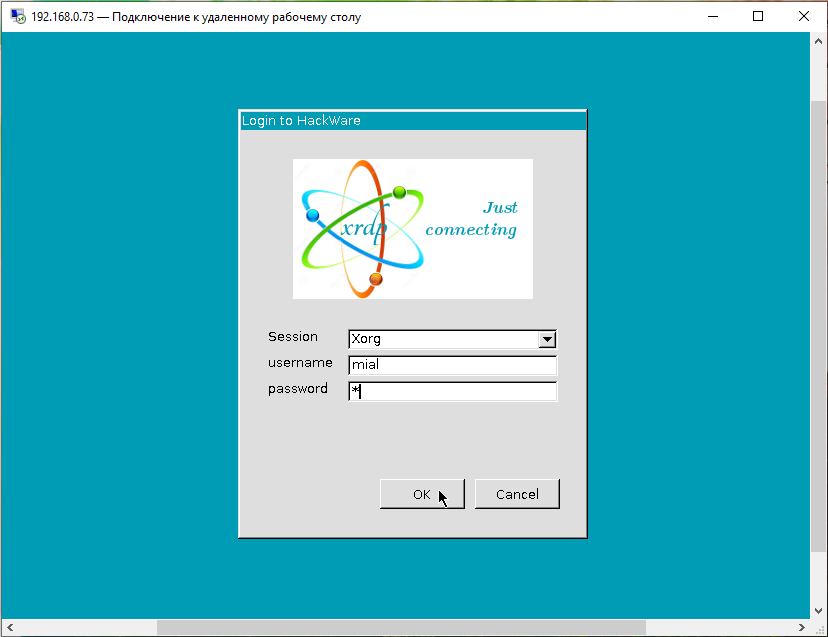828x637 pixels.
Task: Click the Login to HackWare dialog title bar
Action: tap(412, 120)
